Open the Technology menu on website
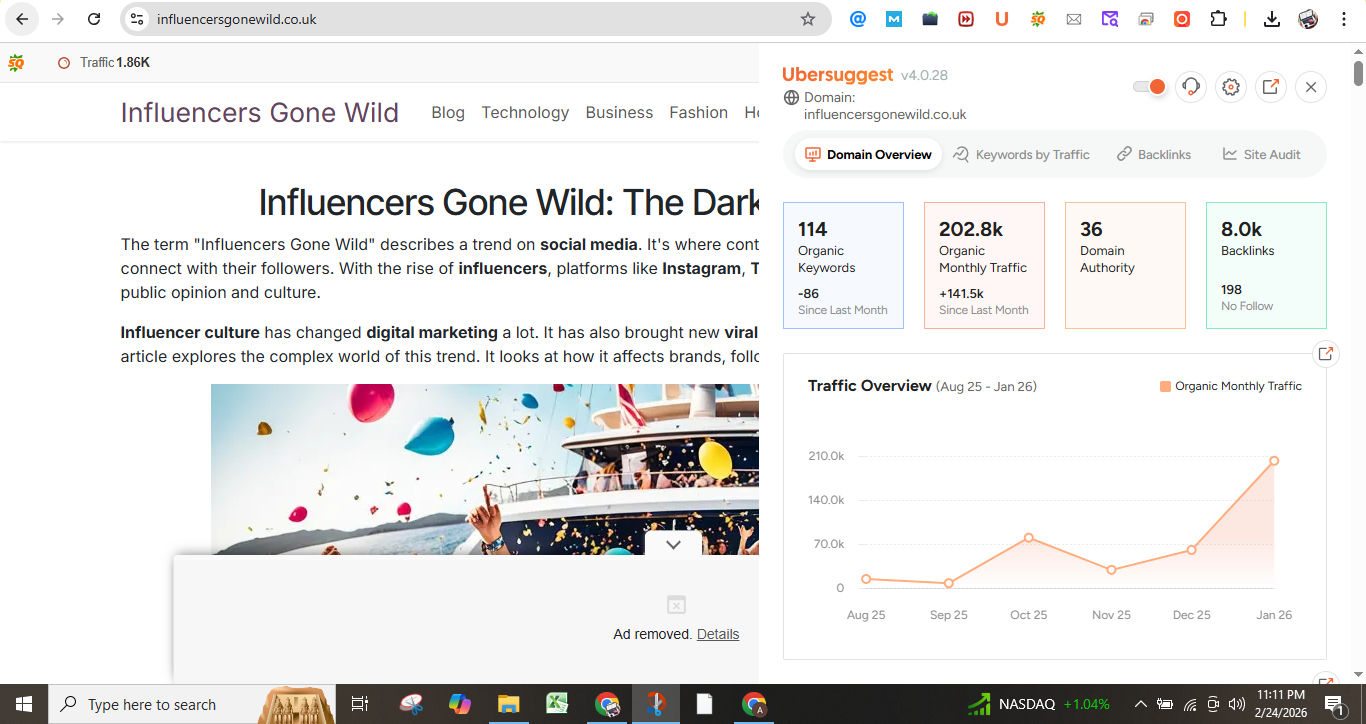Viewport: 1366px width, 724px height. point(525,113)
